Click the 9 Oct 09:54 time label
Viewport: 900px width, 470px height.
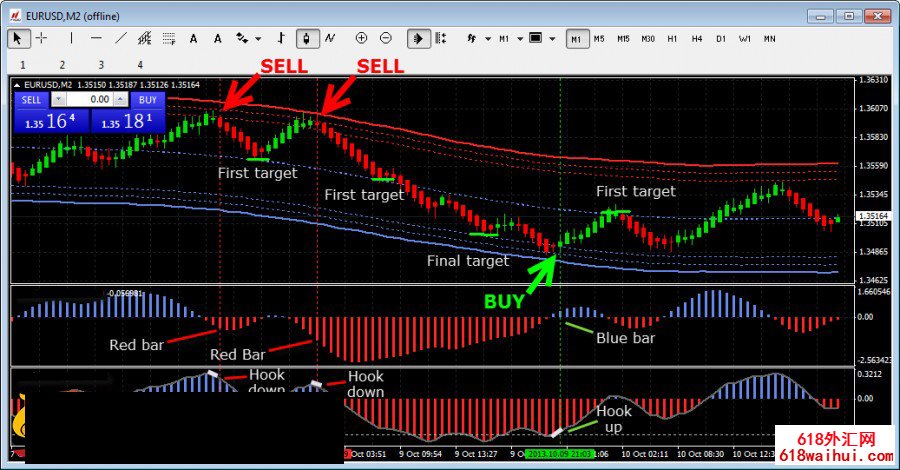[x=421, y=454]
